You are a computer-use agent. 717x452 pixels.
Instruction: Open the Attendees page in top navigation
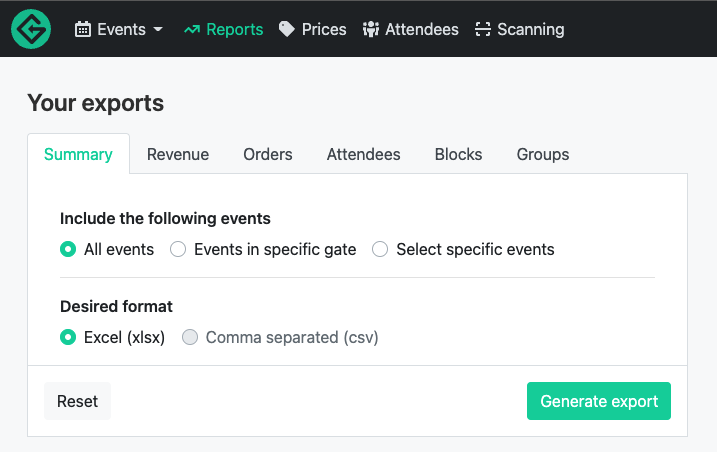(x=411, y=29)
